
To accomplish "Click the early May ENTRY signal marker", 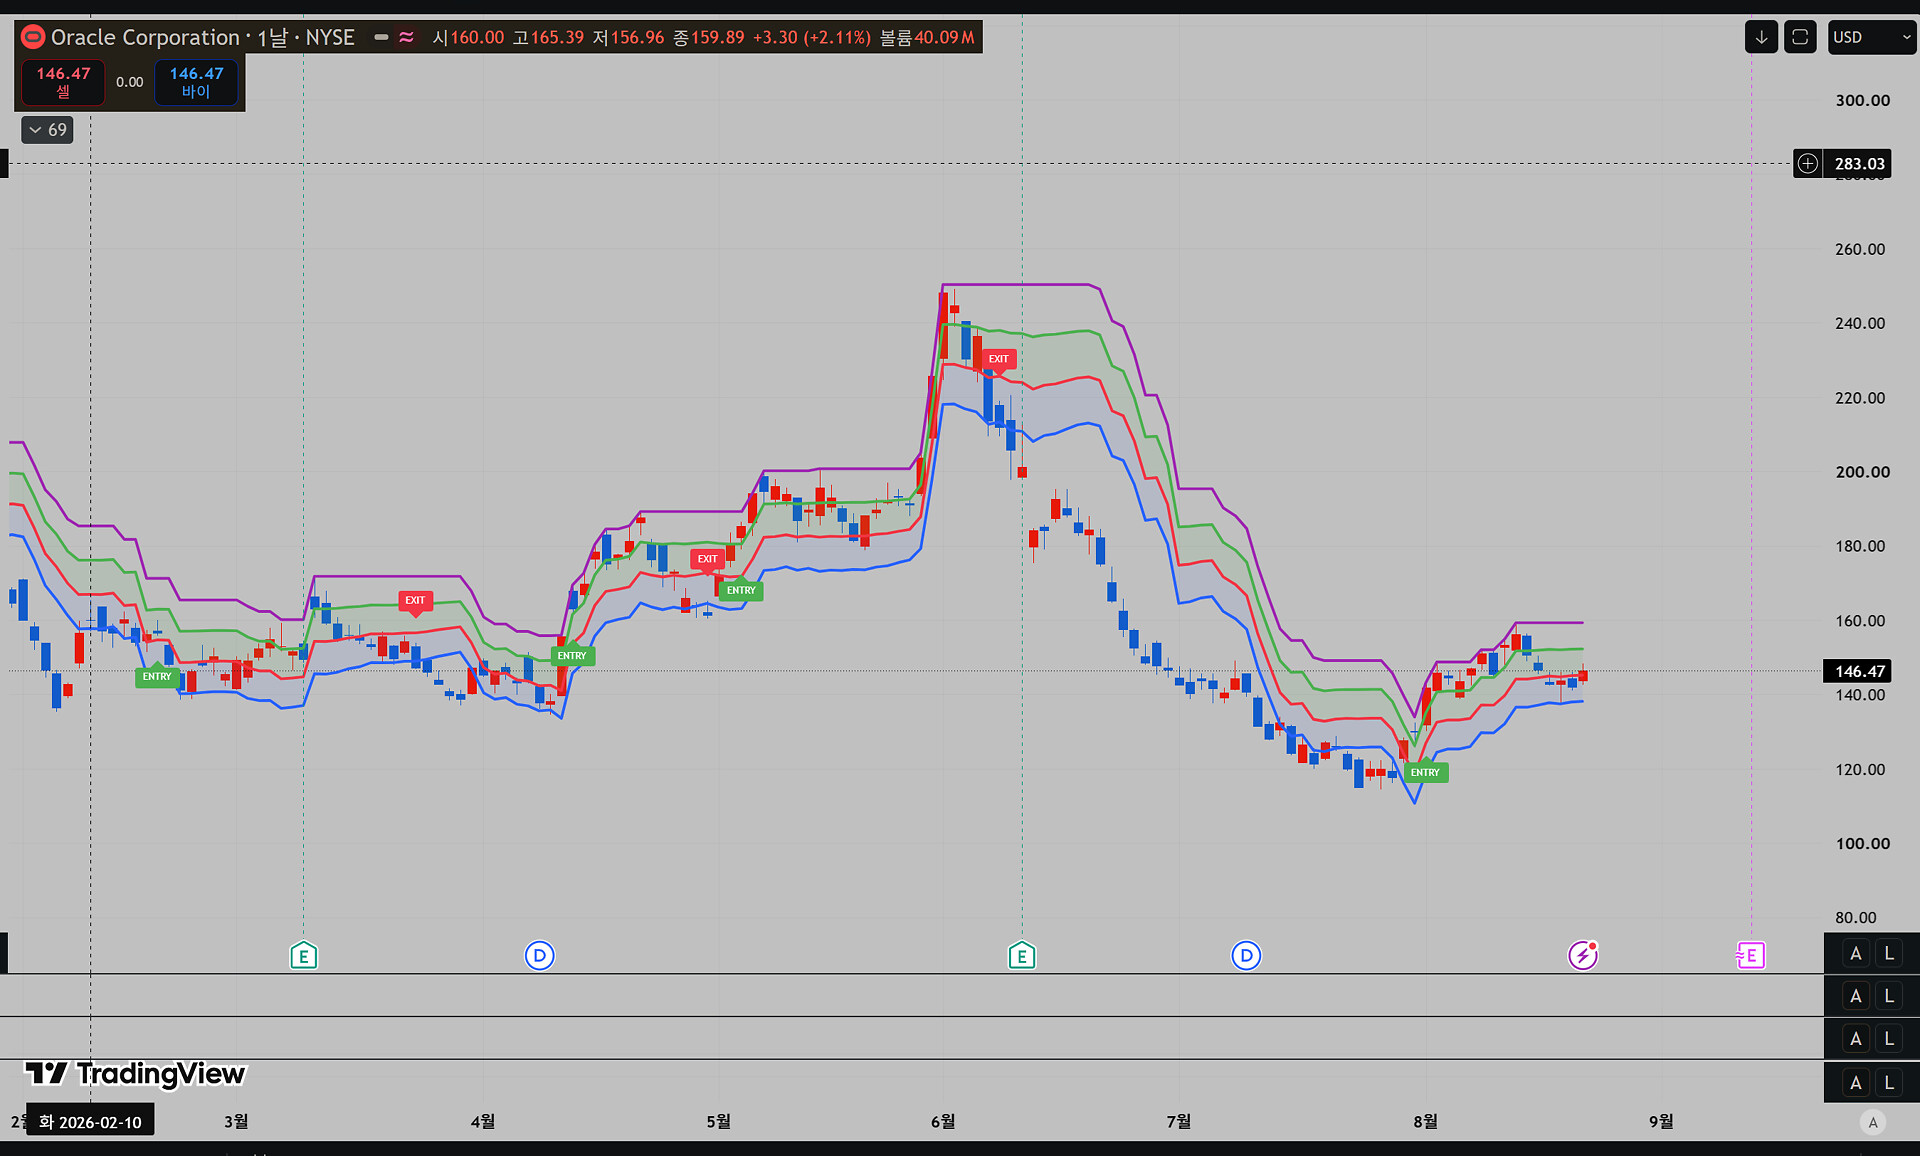I will coord(741,591).
